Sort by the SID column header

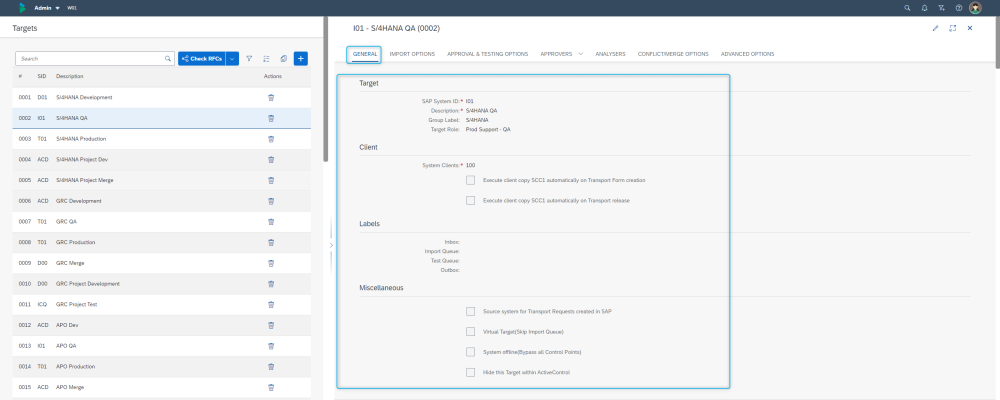tap(41, 77)
